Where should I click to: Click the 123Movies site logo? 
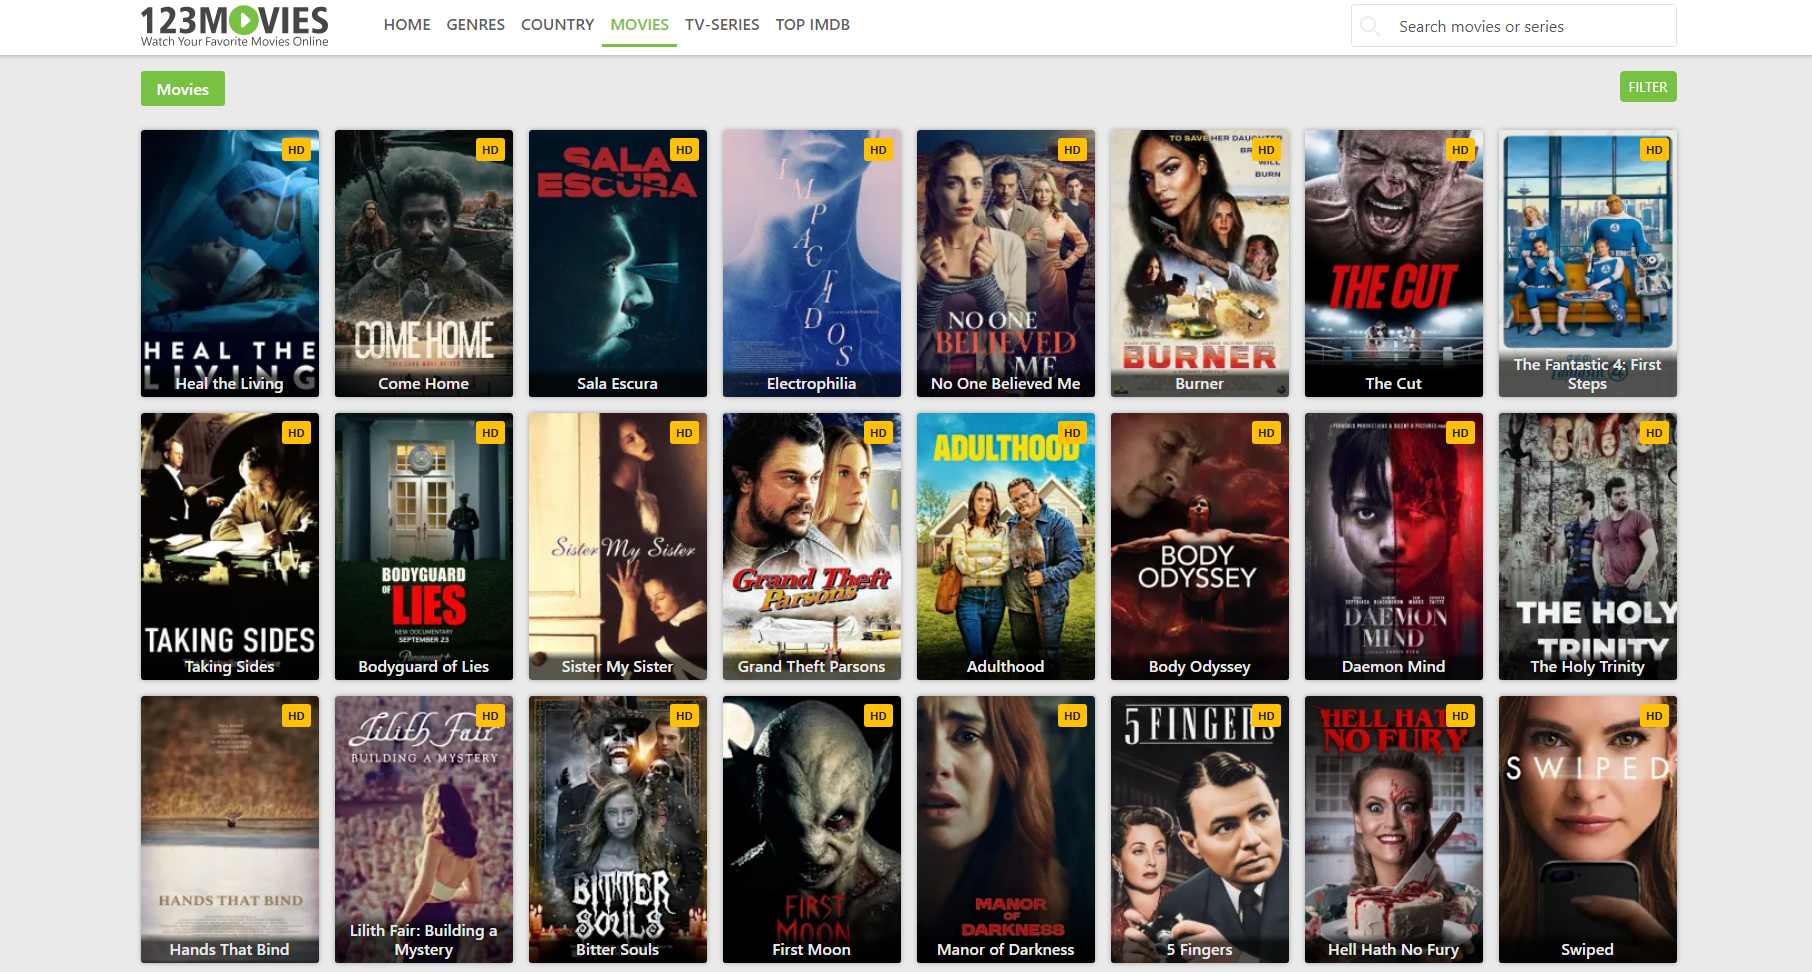(x=234, y=26)
